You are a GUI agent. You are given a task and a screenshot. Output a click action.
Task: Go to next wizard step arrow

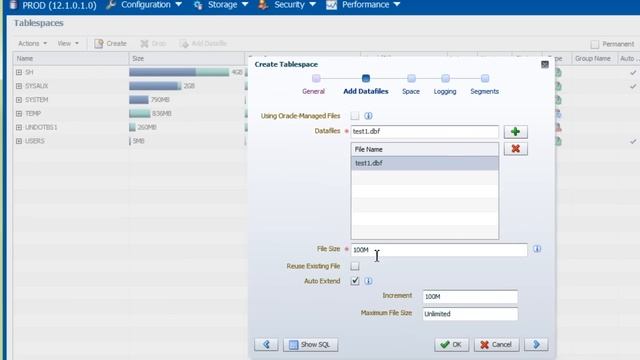[536, 344]
